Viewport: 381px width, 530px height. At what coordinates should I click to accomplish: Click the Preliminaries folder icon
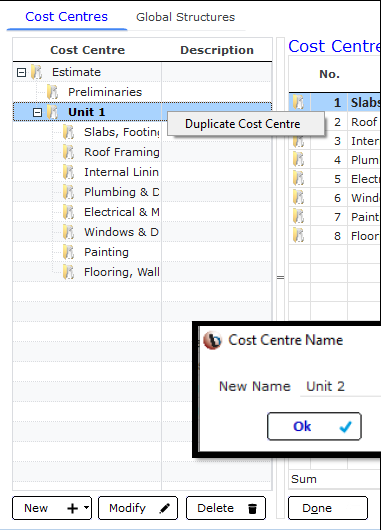point(53,92)
